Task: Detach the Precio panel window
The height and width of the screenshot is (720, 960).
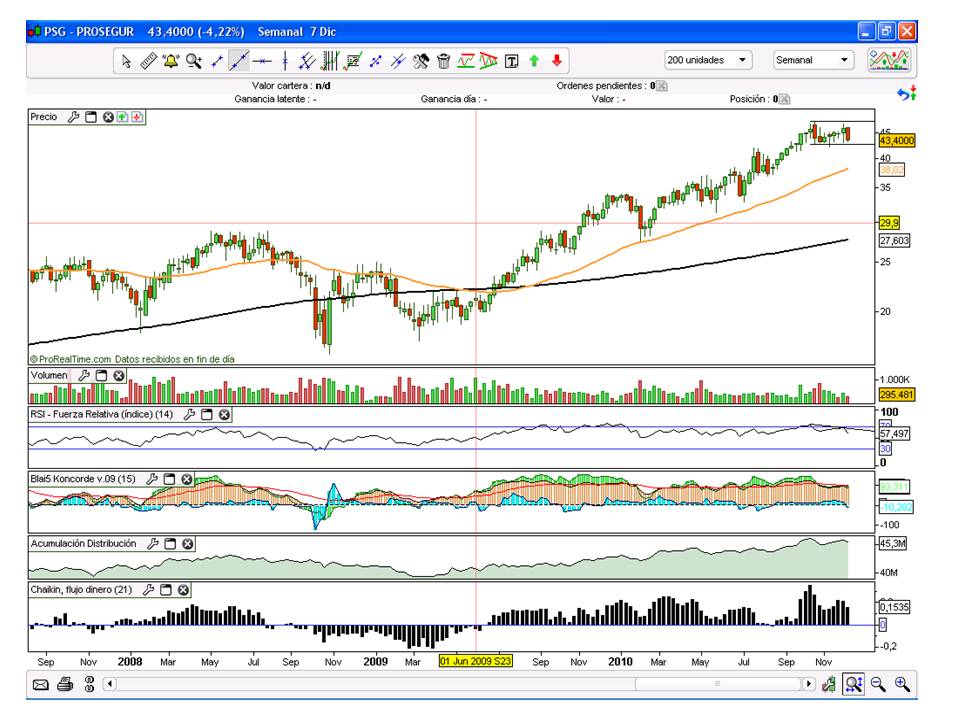Action: (91, 117)
